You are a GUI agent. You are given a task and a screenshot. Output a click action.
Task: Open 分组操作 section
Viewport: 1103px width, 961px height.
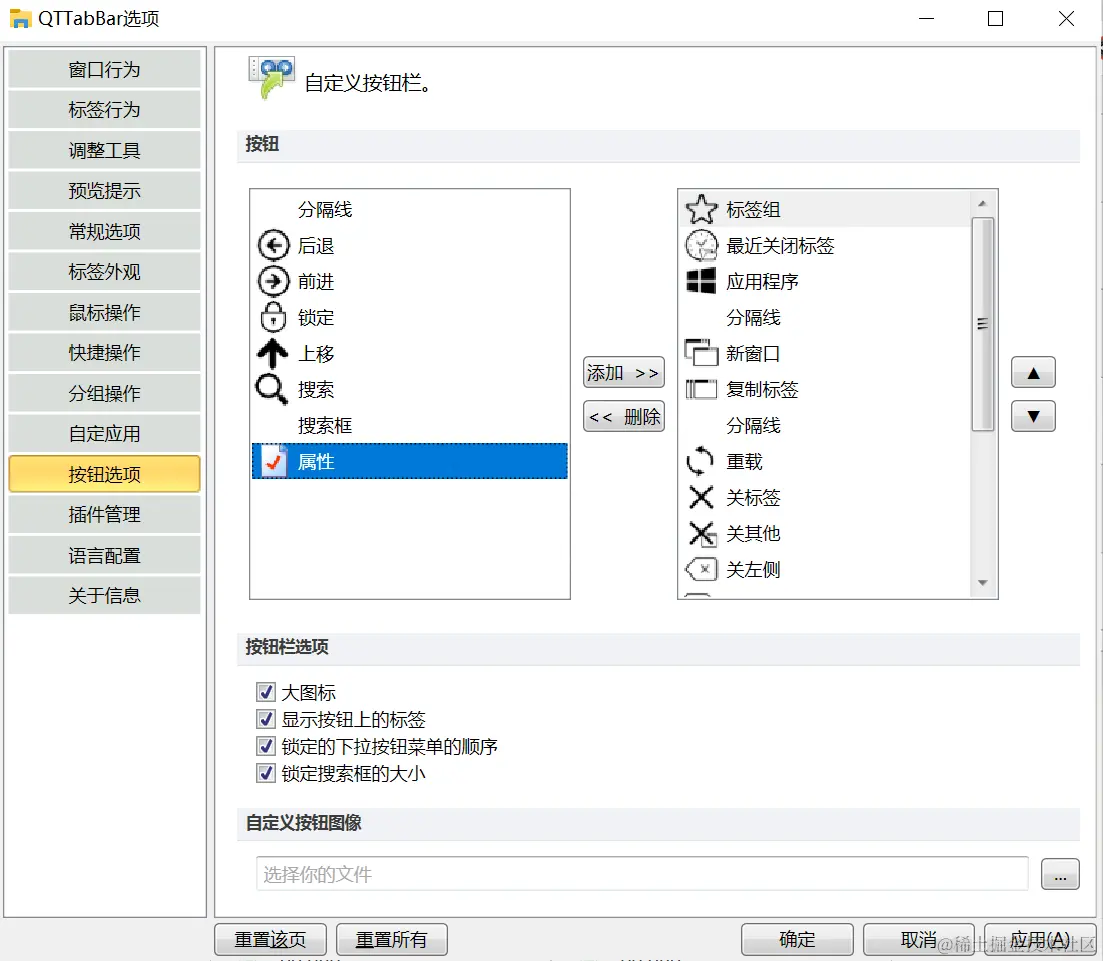click(x=104, y=393)
